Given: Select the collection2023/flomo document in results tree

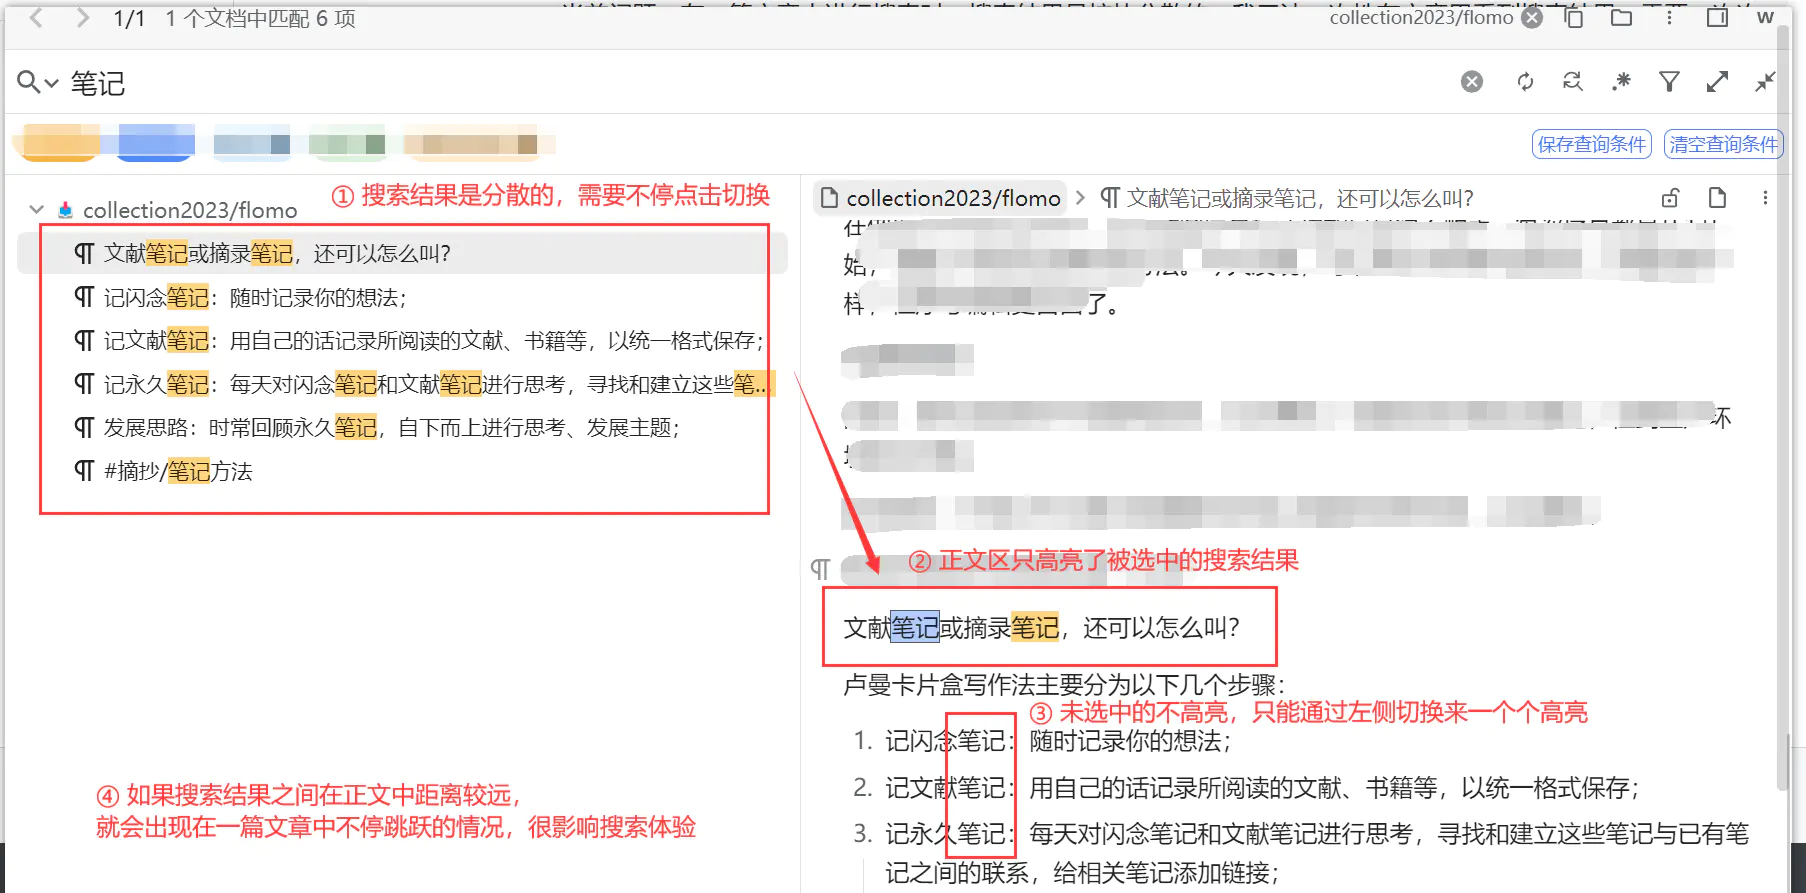Looking at the screenshot, I should click(x=190, y=210).
